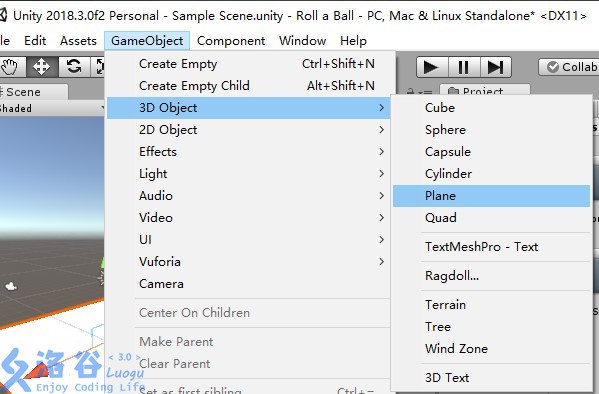
Task: Select the Move tool
Action: point(41,67)
